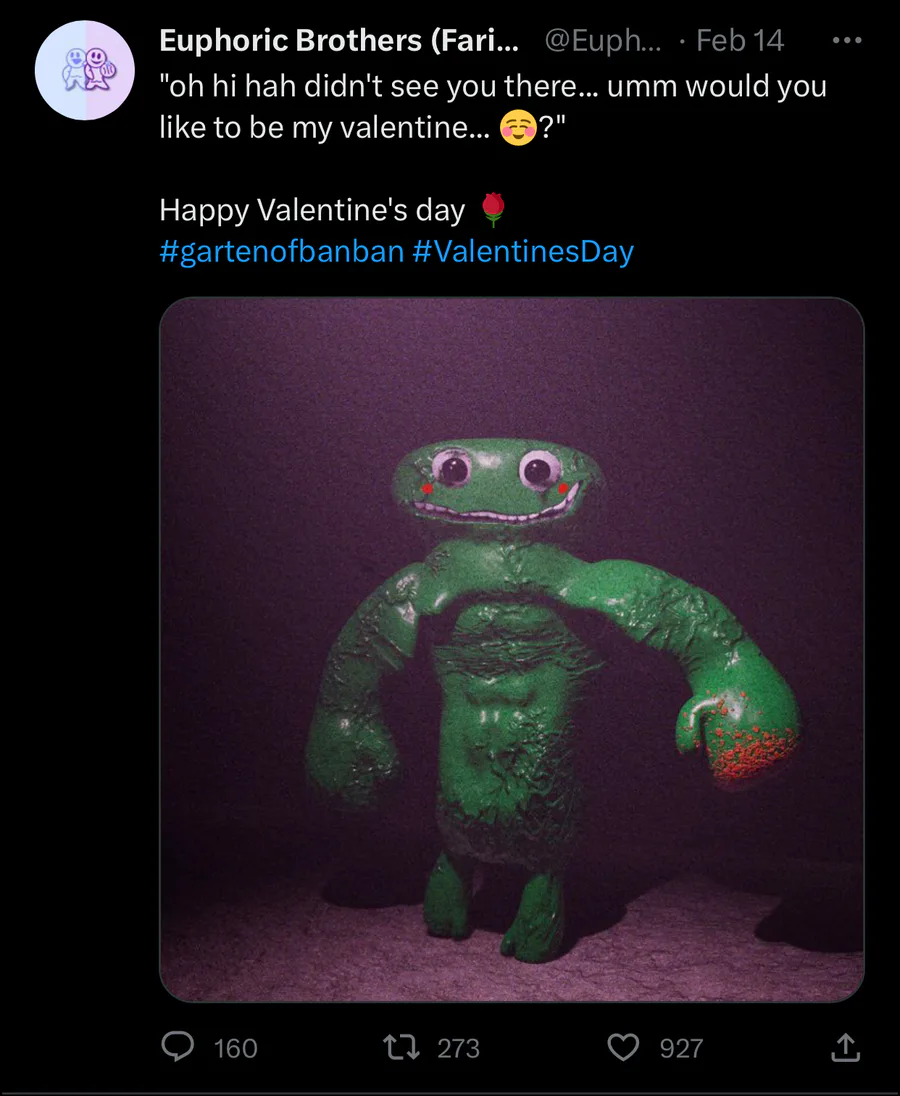Open the three-dot more options menu
Viewport: 900px width, 1096px height.
pos(846,41)
